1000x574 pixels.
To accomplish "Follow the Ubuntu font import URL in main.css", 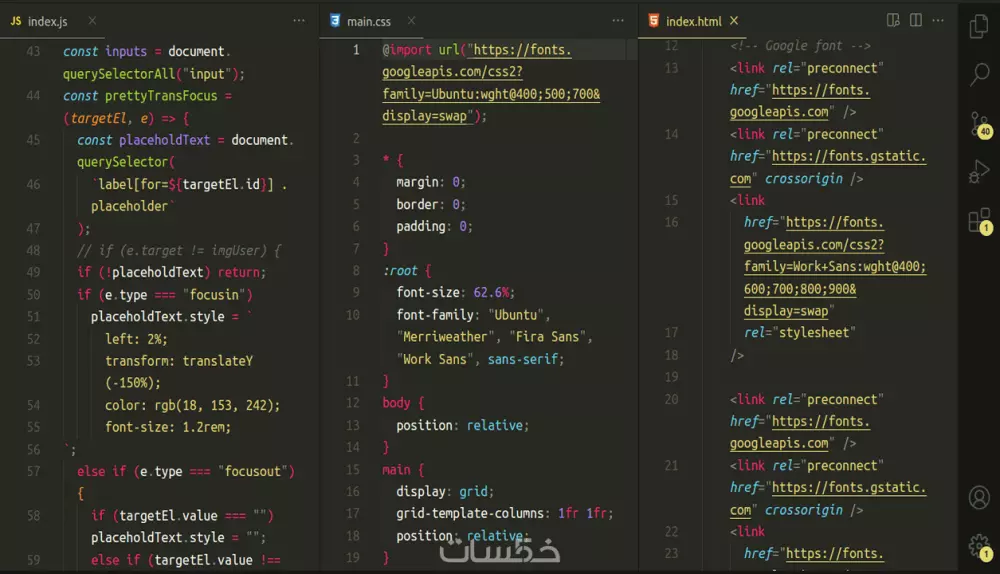I will (x=491, y=83).
